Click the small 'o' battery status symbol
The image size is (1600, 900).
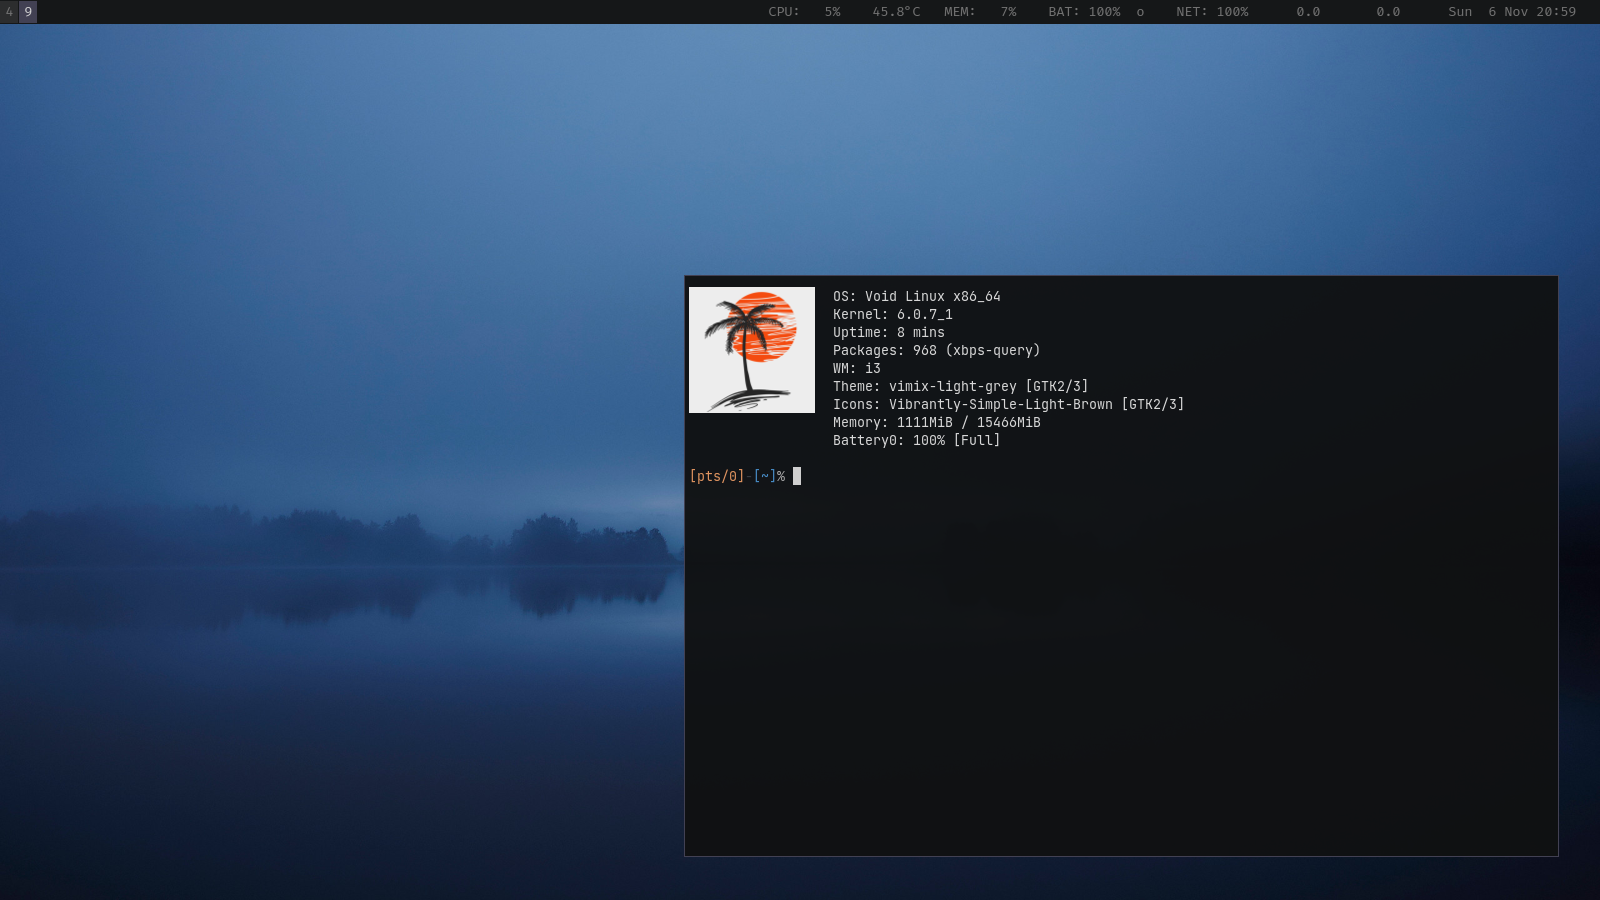(x=1140, y=12)
